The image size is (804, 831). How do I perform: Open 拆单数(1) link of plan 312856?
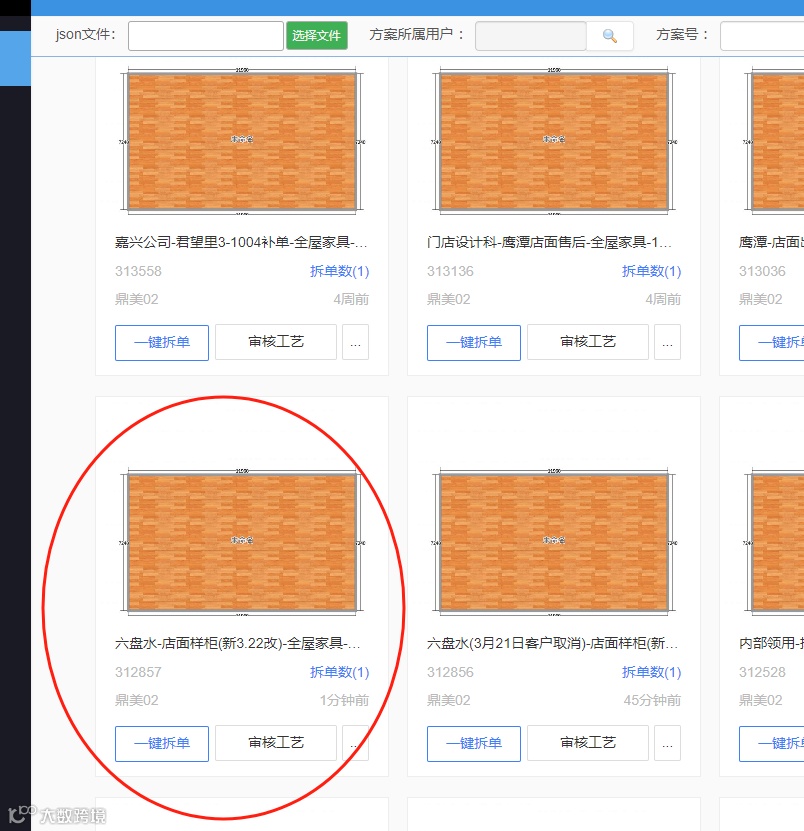651,672
